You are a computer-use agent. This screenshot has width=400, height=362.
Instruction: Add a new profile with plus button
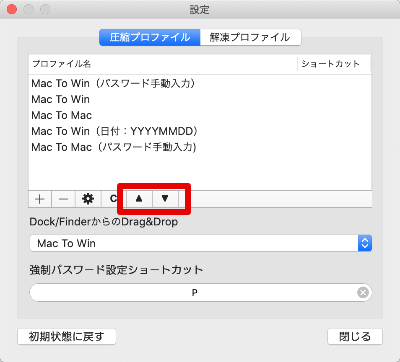pos(40,199)
